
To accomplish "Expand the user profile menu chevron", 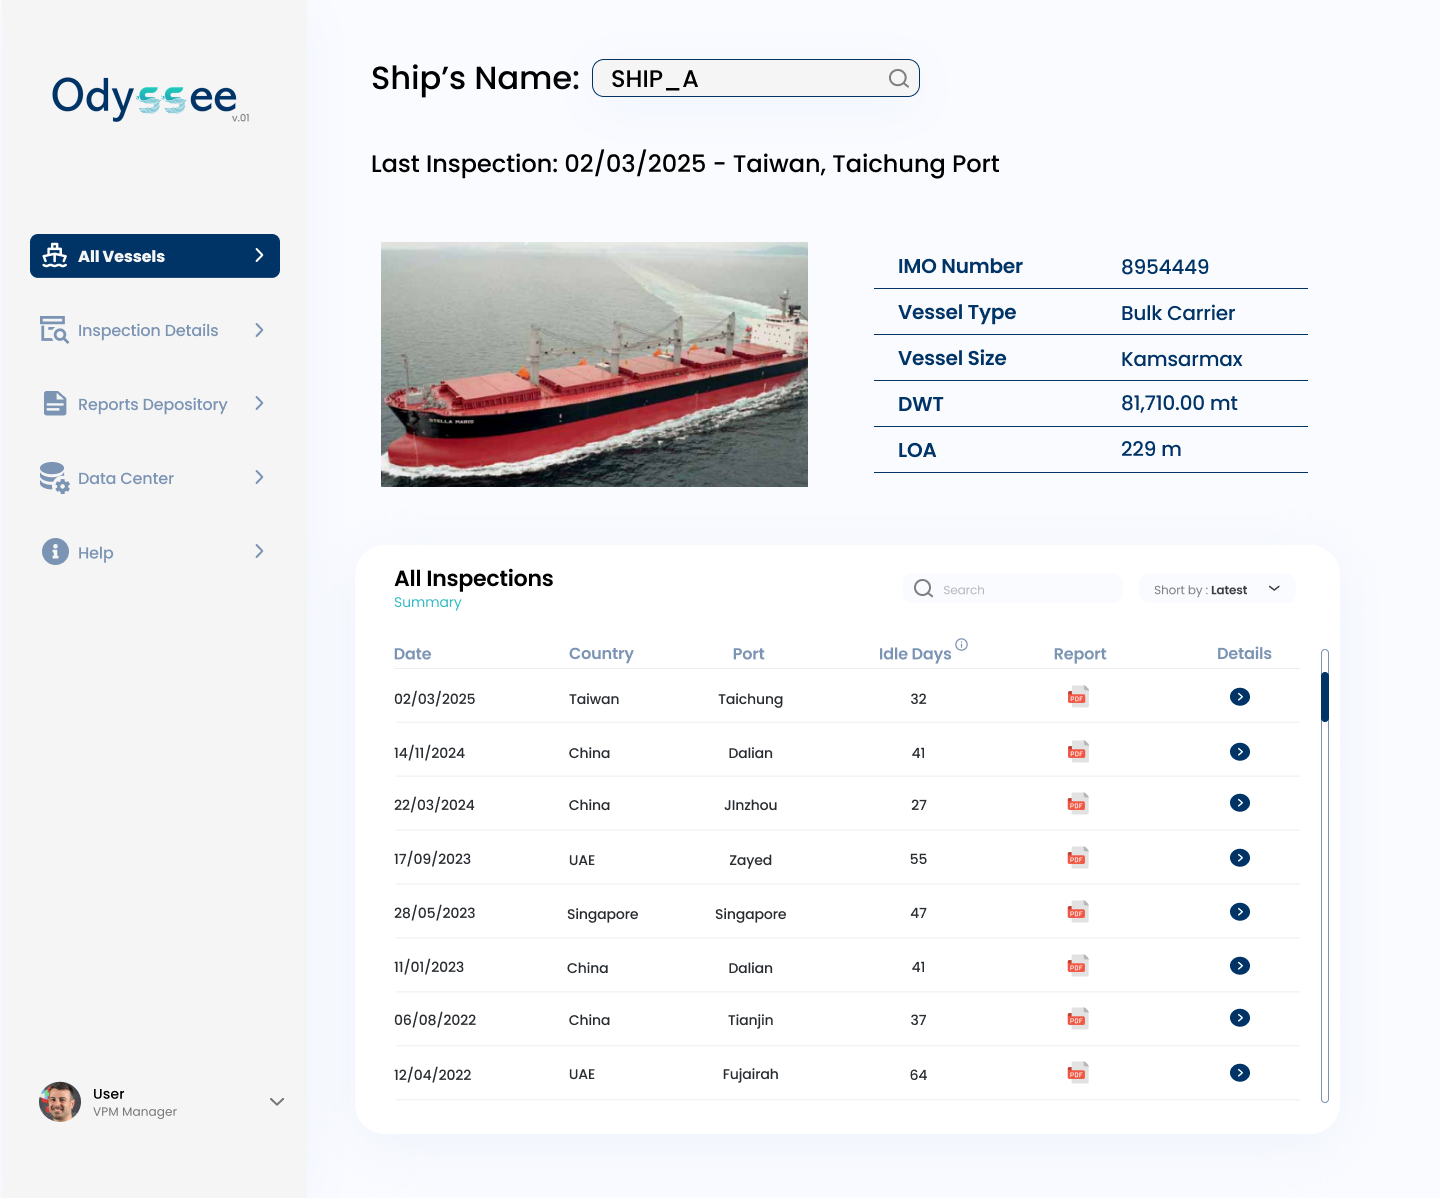I will pyautogui.click(x=277, y=1102).
